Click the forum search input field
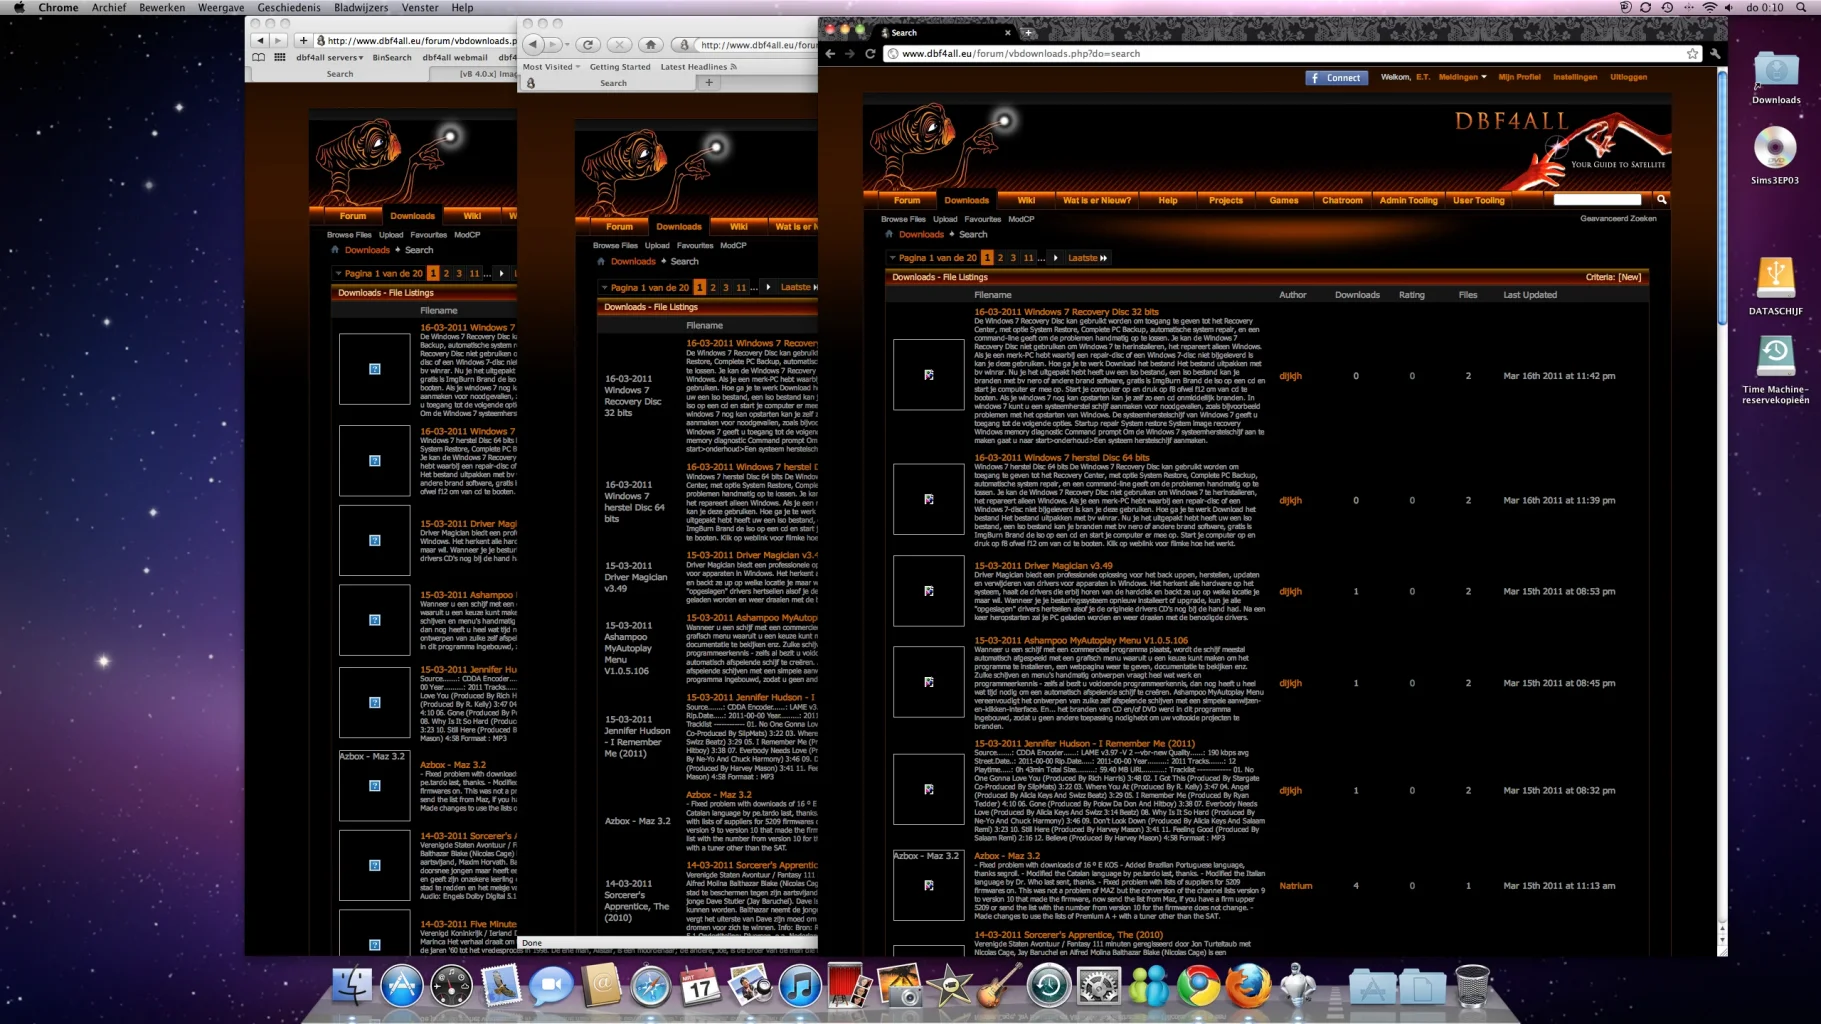Viewport: 1821px width, 1024px height. tap(1597, 200)
